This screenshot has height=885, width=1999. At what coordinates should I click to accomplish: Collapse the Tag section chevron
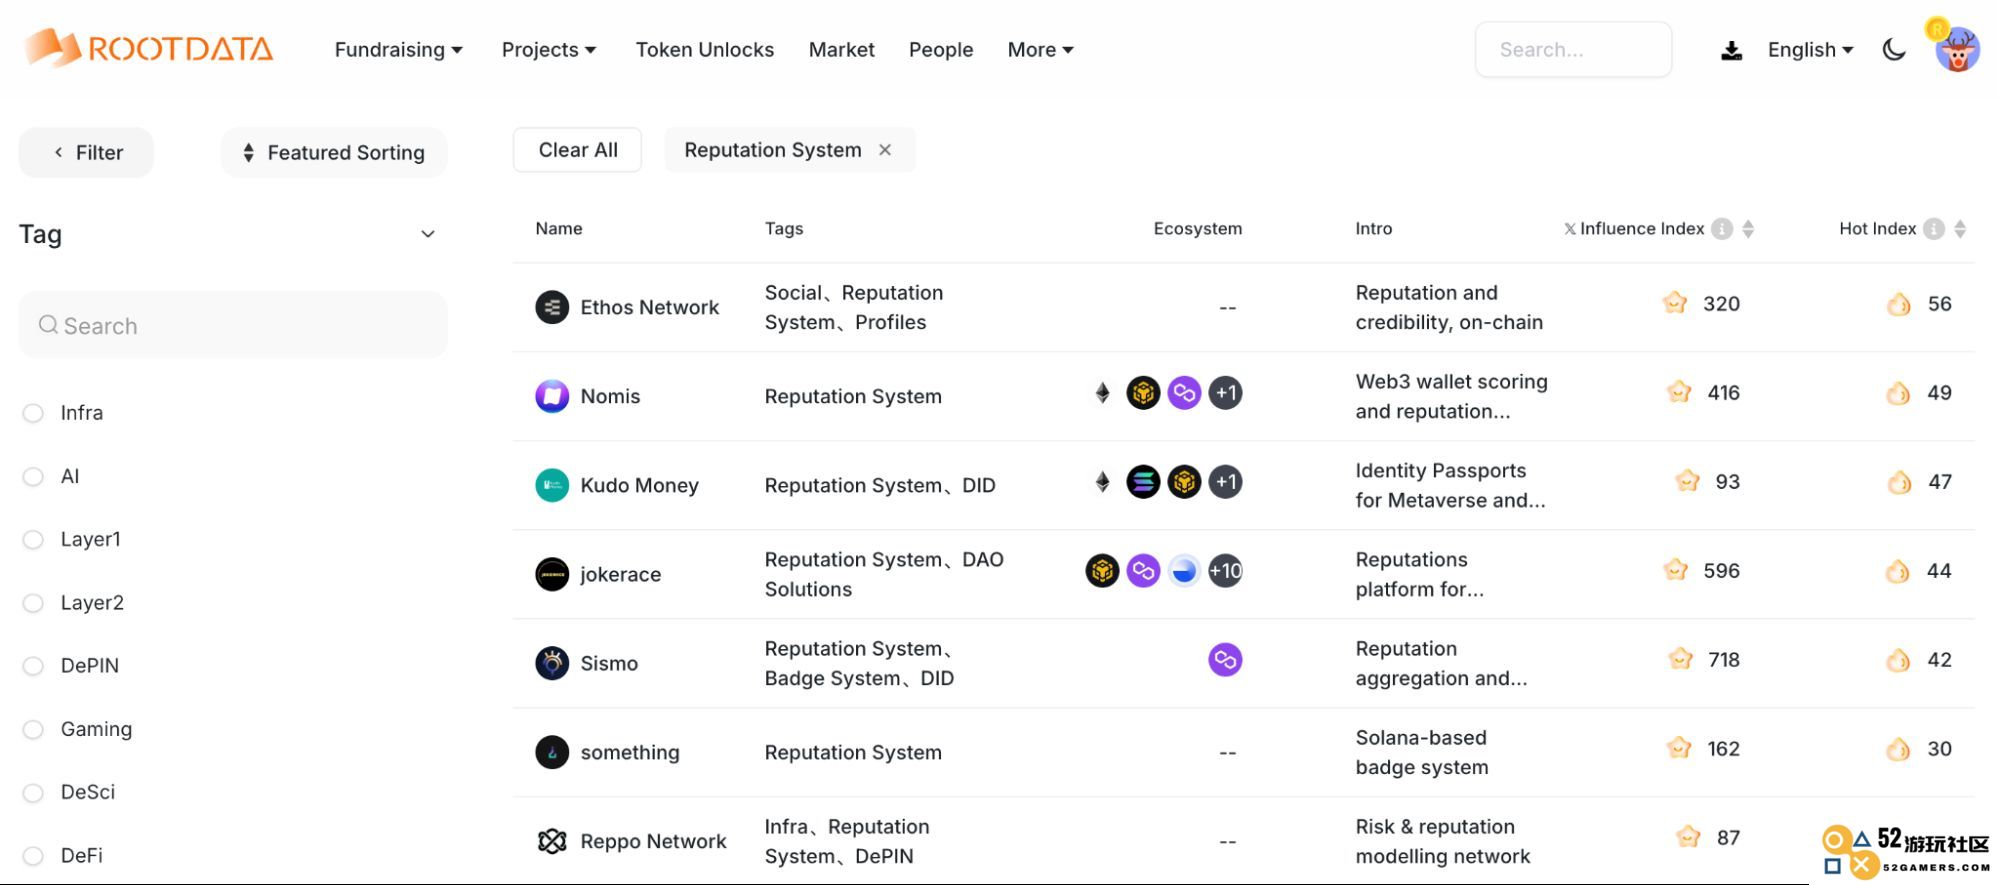pos(428,234)
